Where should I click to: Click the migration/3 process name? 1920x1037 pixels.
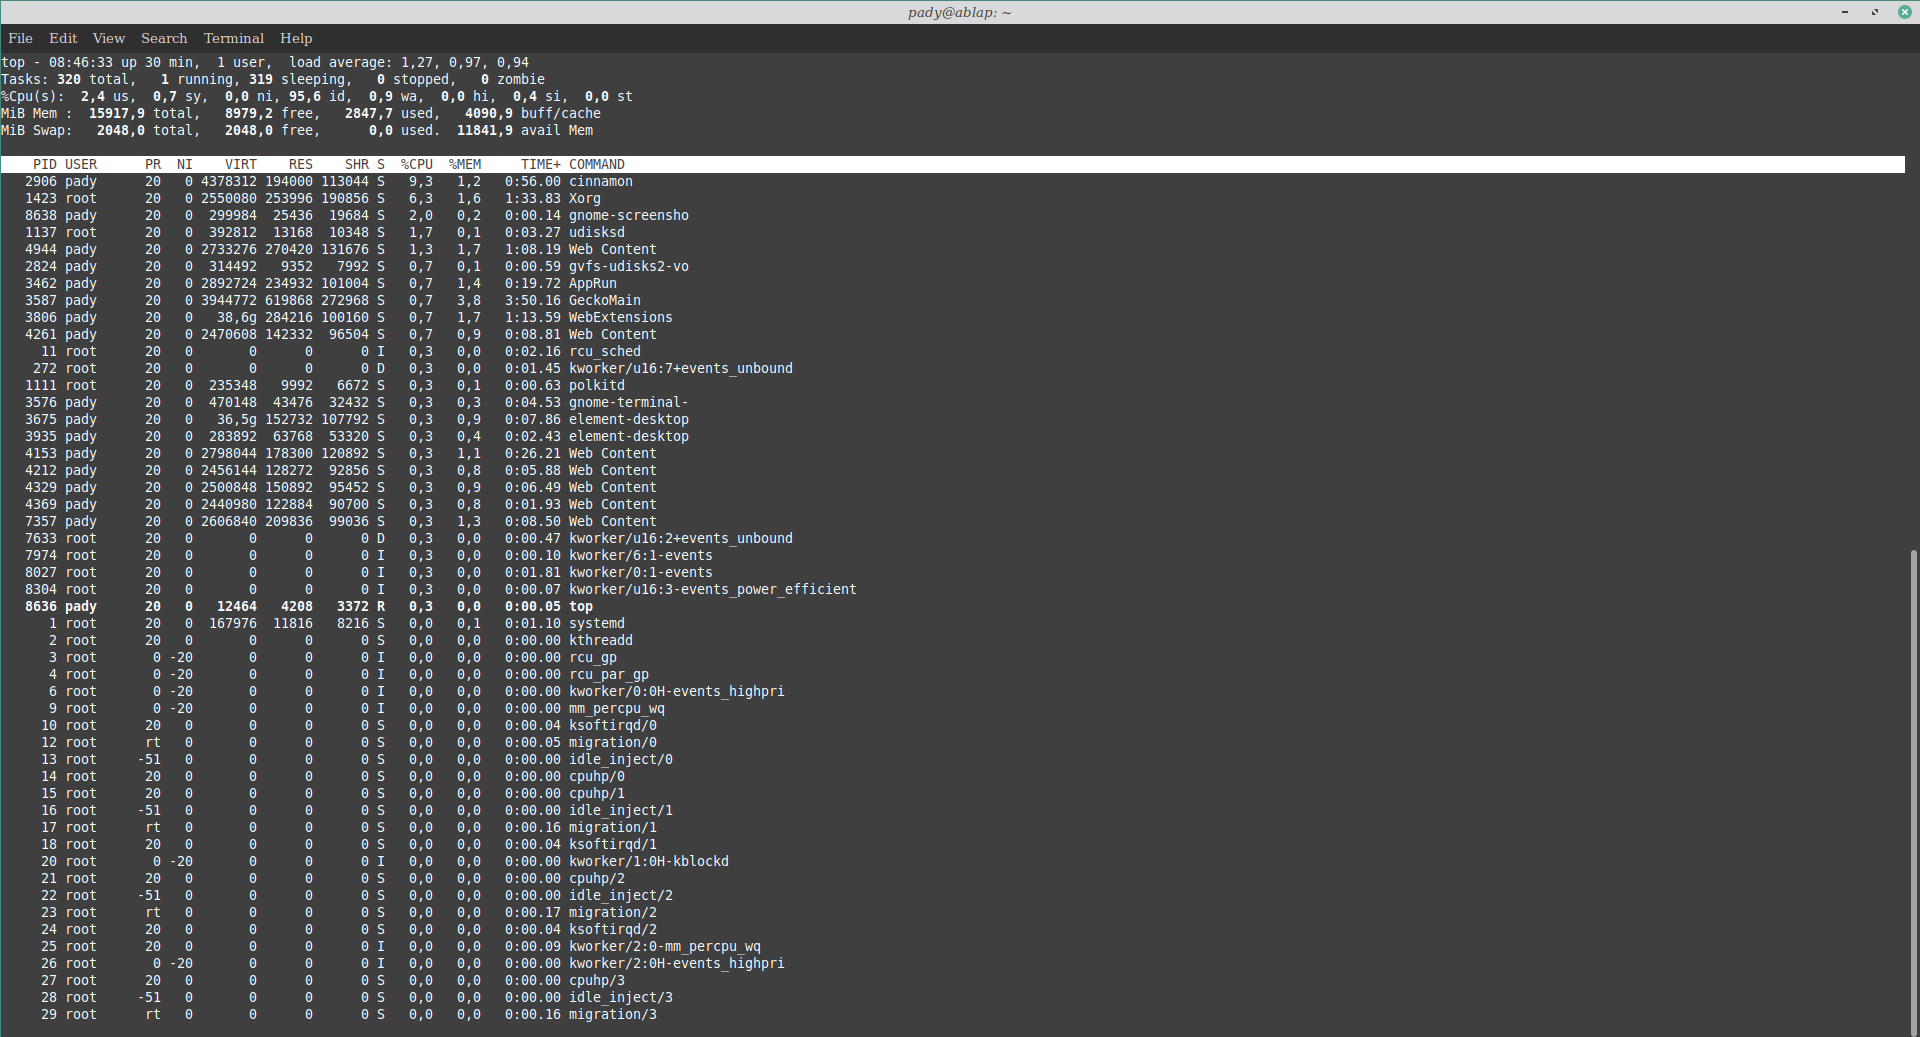[613, 1014]
